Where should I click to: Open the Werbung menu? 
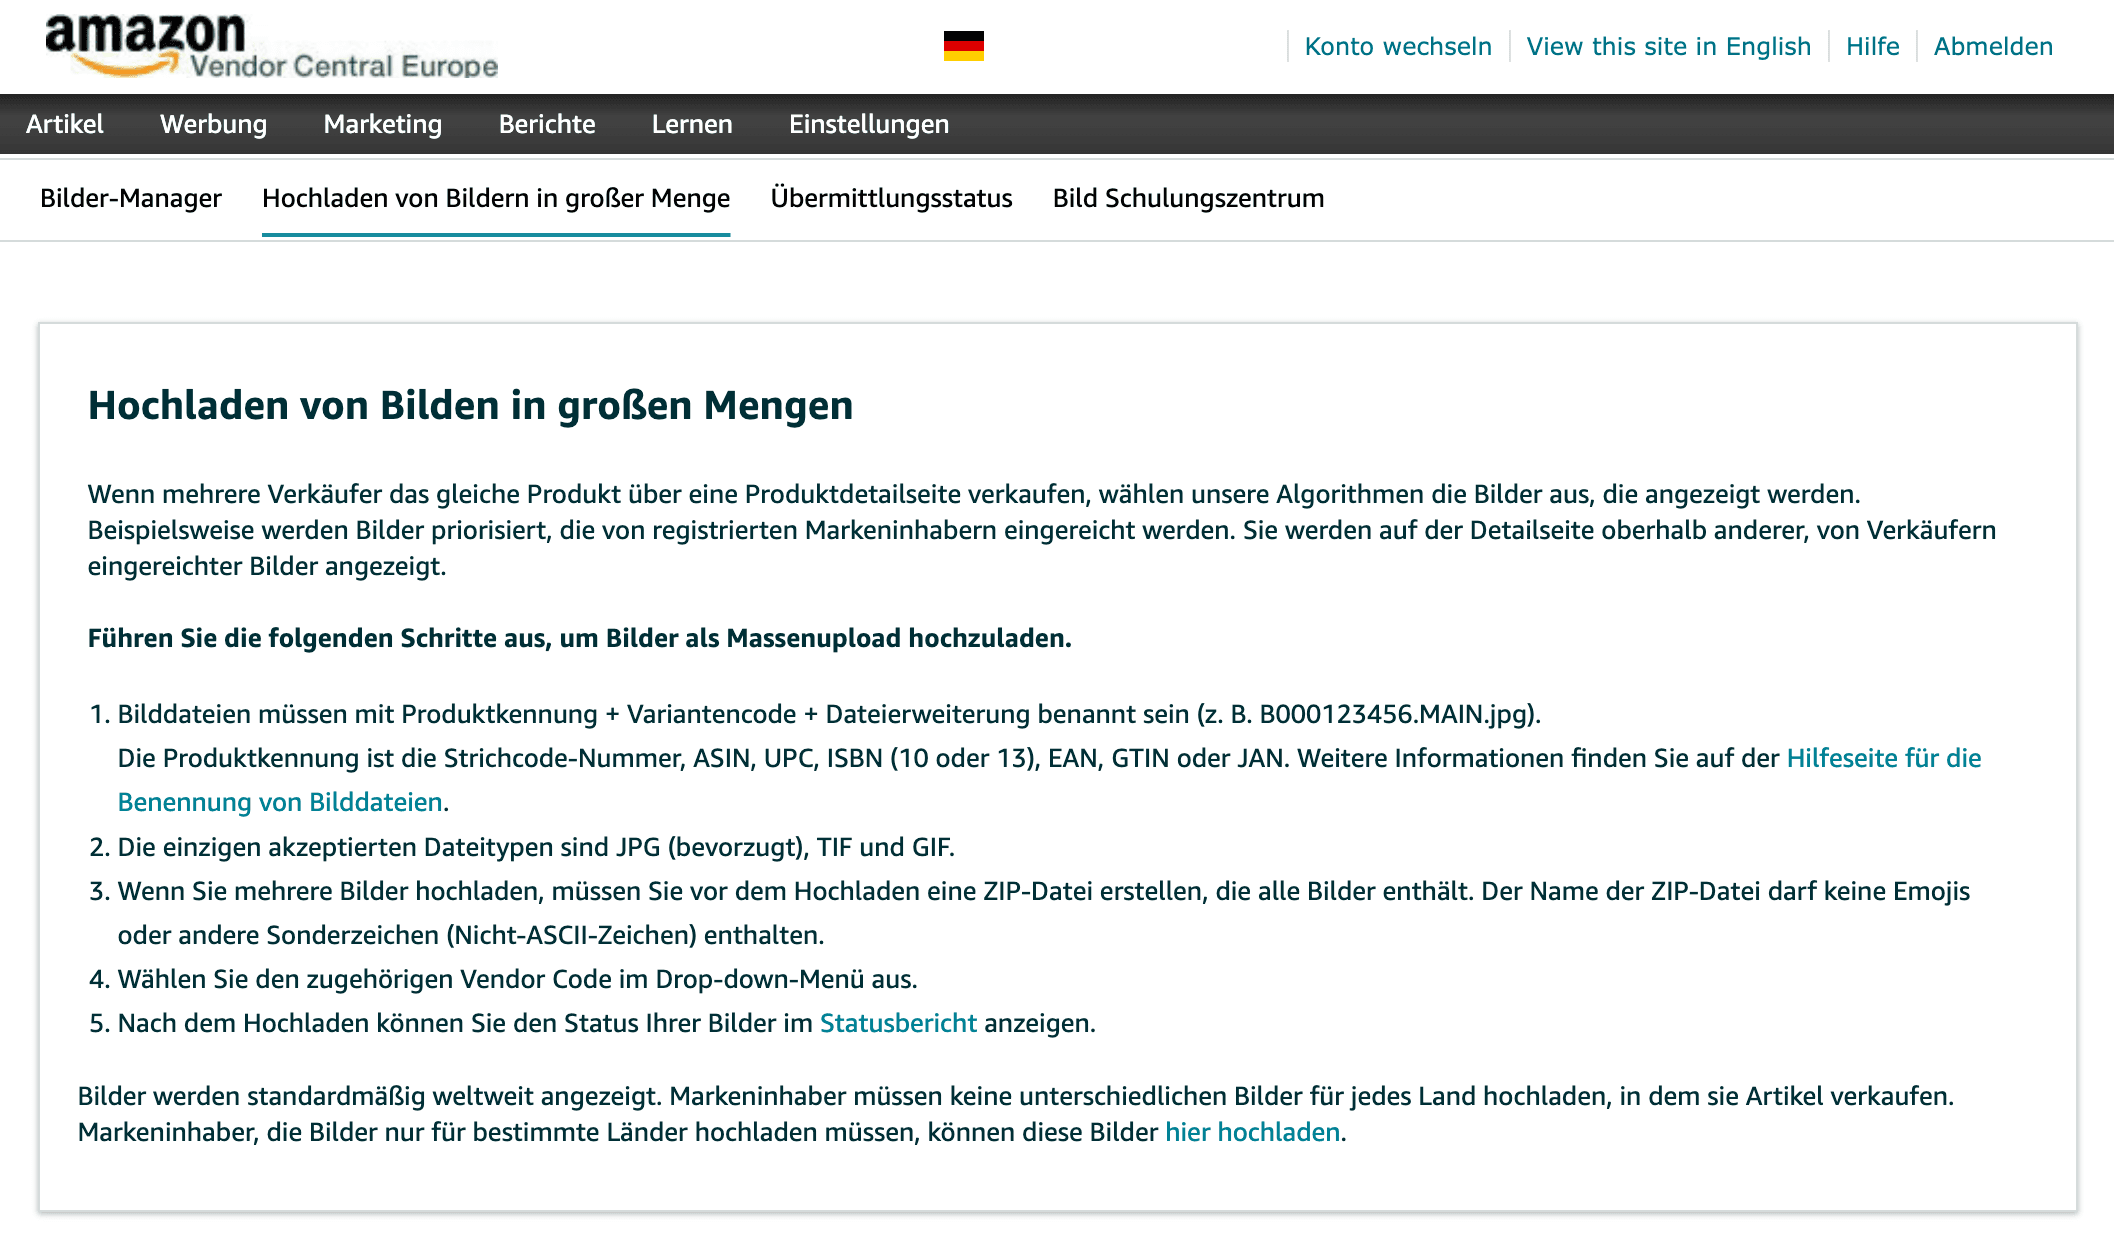click(x=213, y=124)
